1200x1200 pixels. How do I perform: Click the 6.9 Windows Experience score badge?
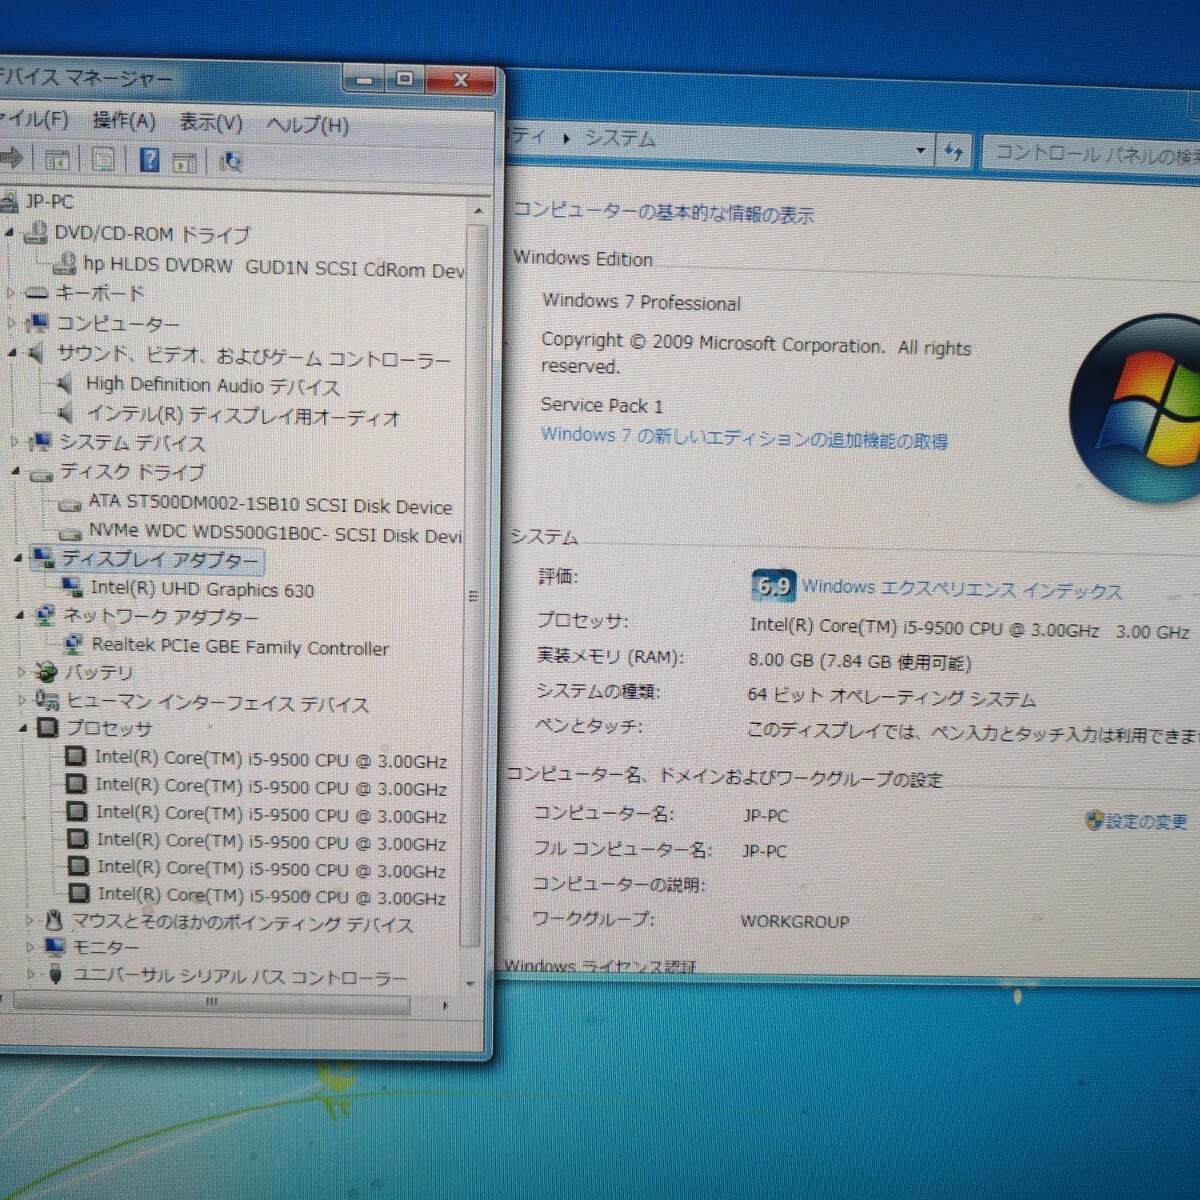773,586
